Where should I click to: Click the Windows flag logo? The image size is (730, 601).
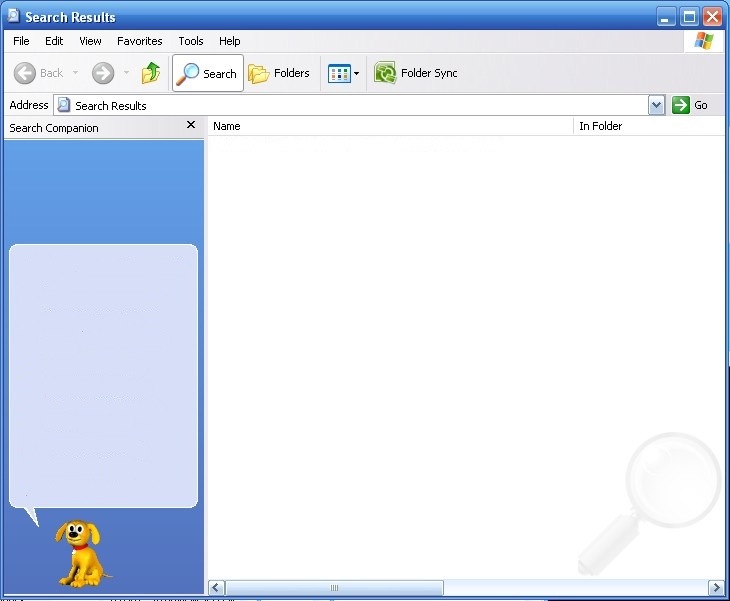[x=704, y=41]
